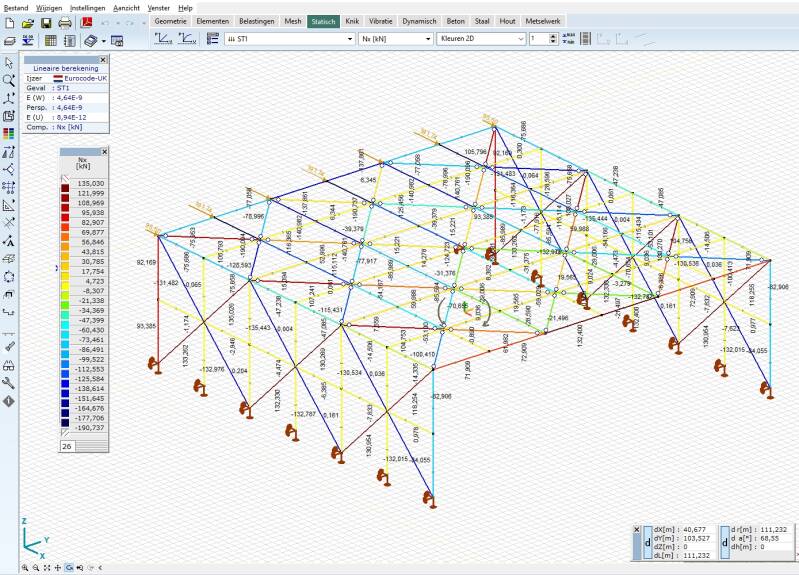Open the Instellingen menu
This screenshot has width=799, height=575.
88,8
